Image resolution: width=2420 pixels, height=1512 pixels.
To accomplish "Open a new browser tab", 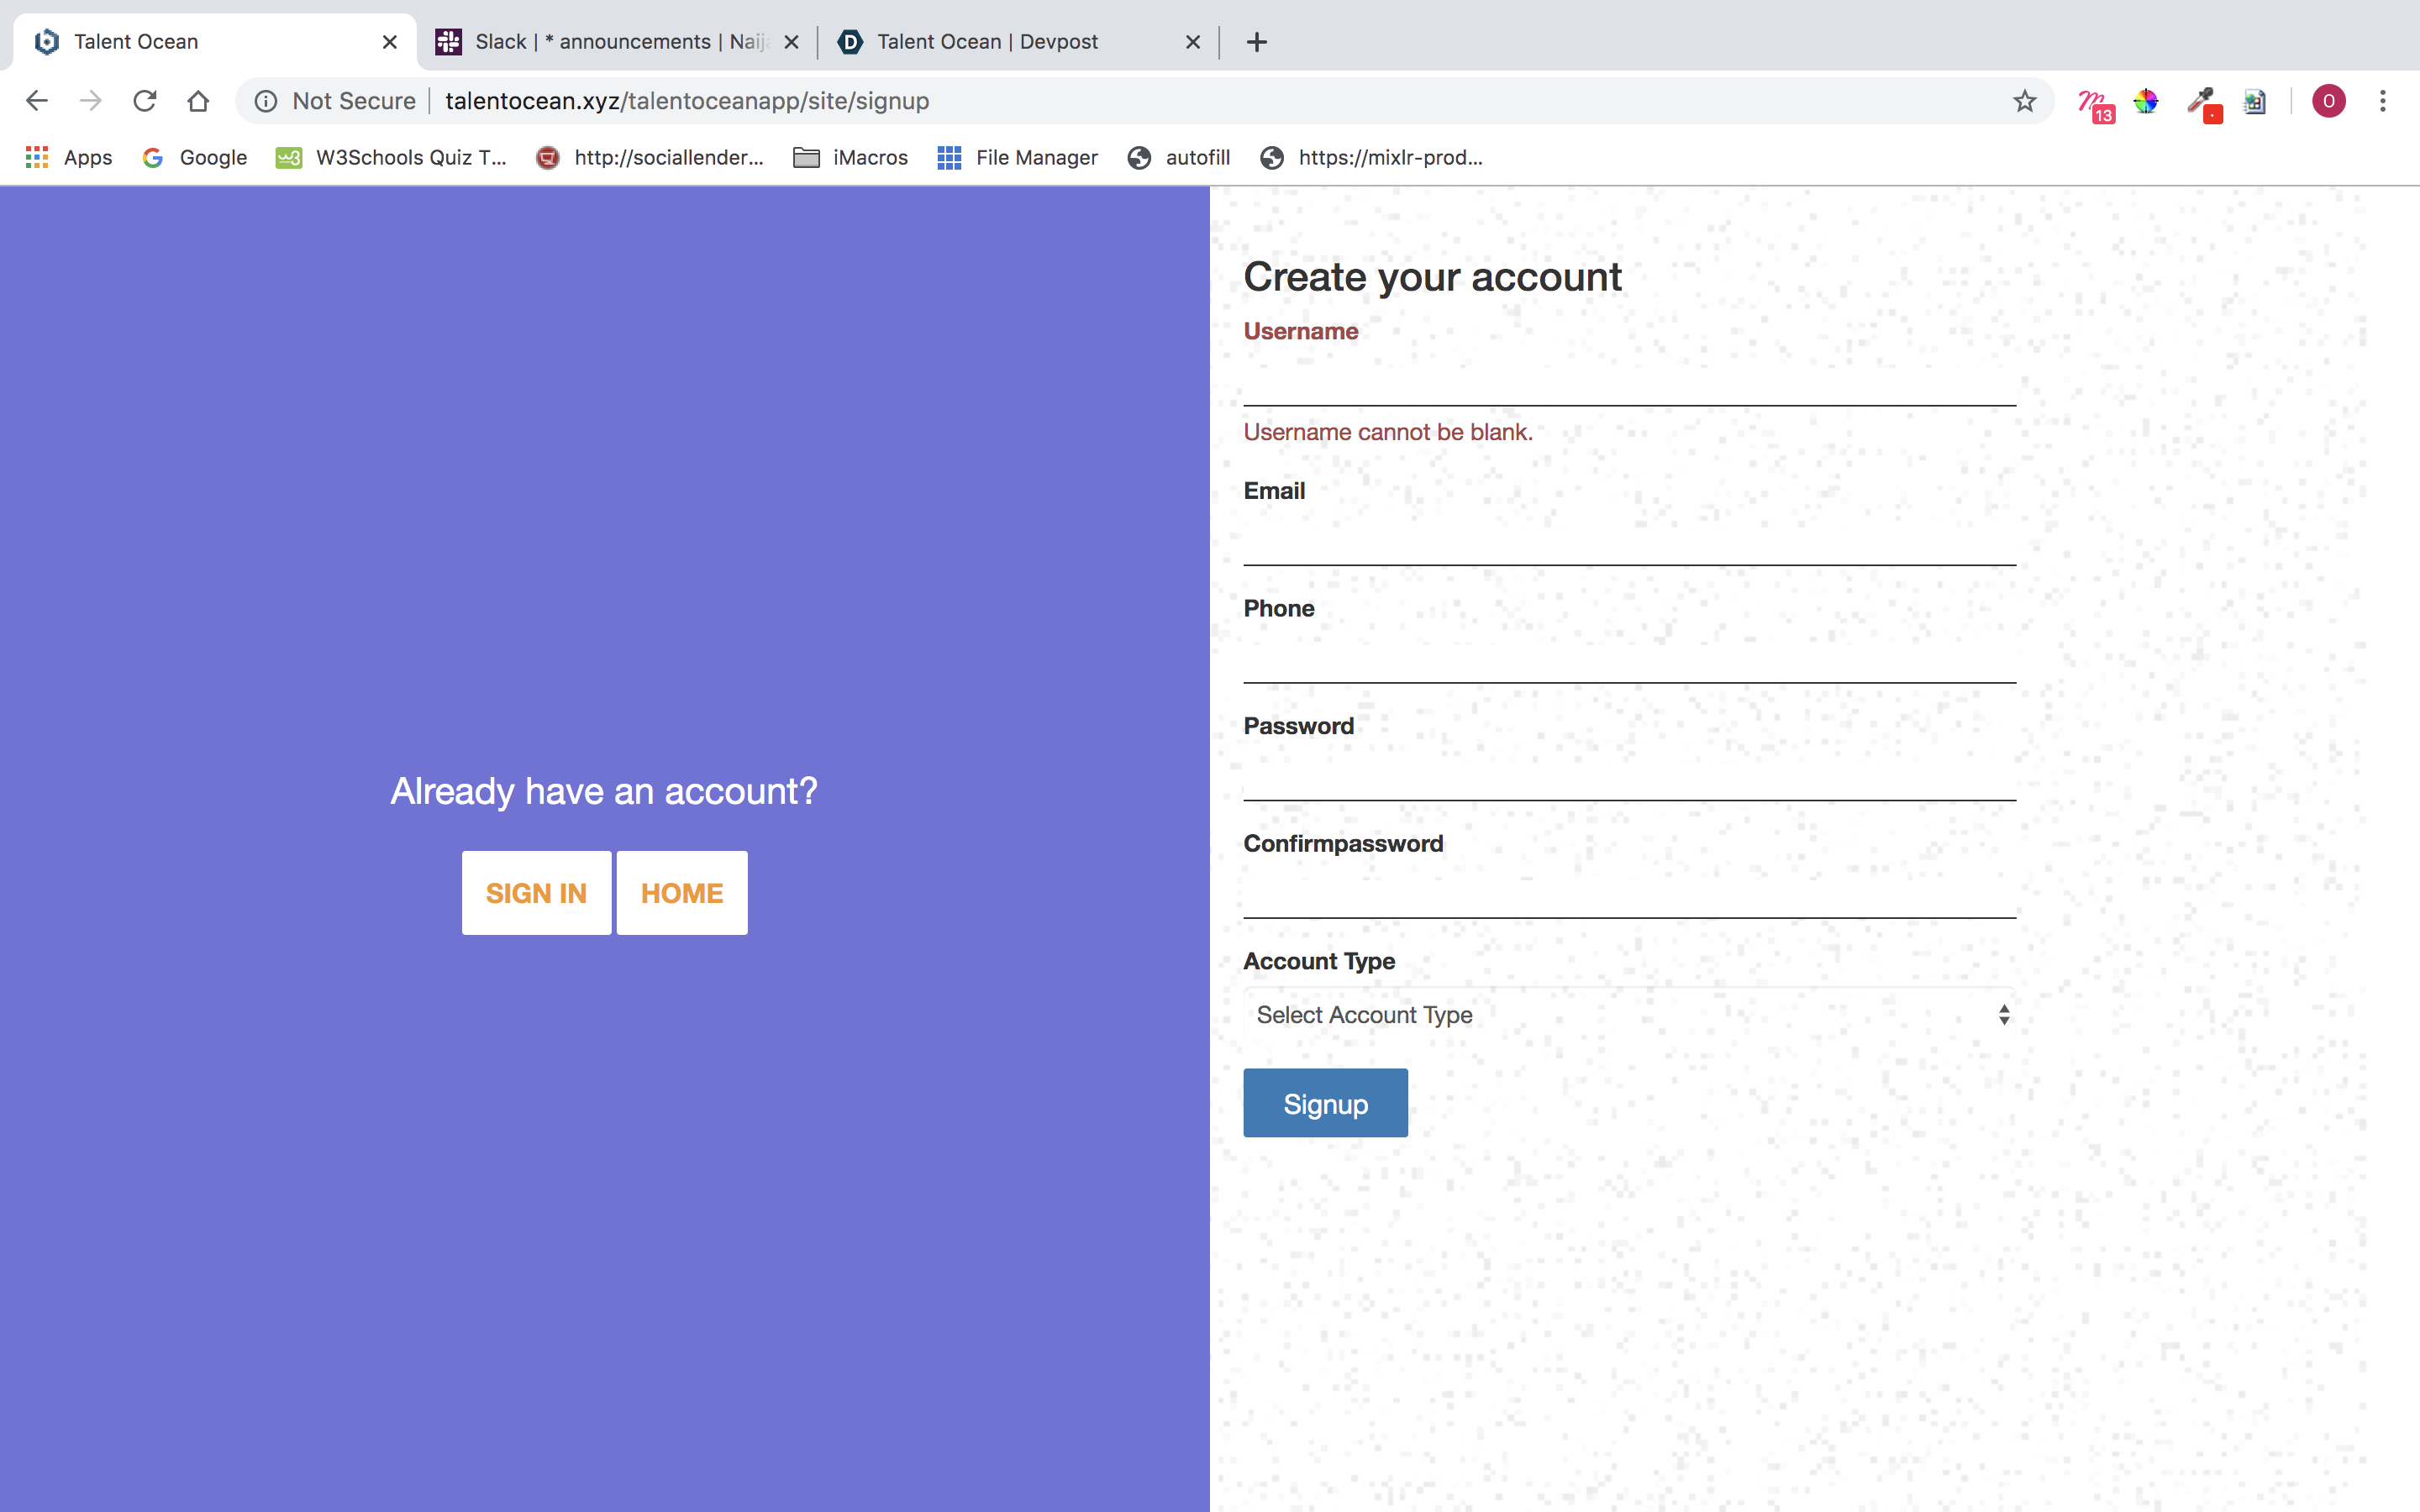I will pyautogui.click(x=1257, y=42).
